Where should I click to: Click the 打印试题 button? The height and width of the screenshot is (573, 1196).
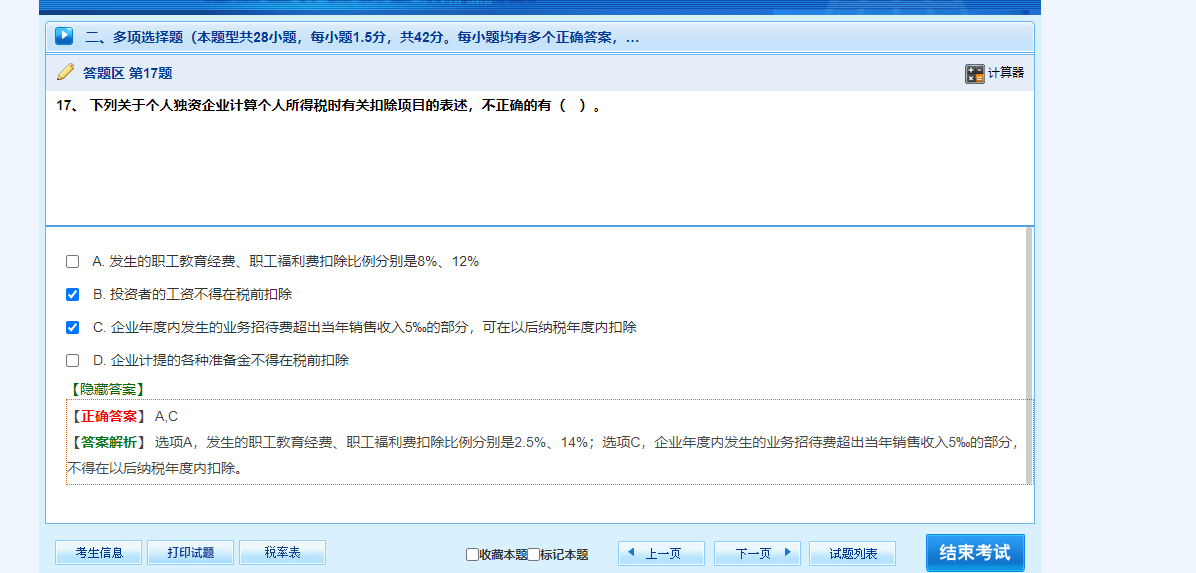(191, 552)
